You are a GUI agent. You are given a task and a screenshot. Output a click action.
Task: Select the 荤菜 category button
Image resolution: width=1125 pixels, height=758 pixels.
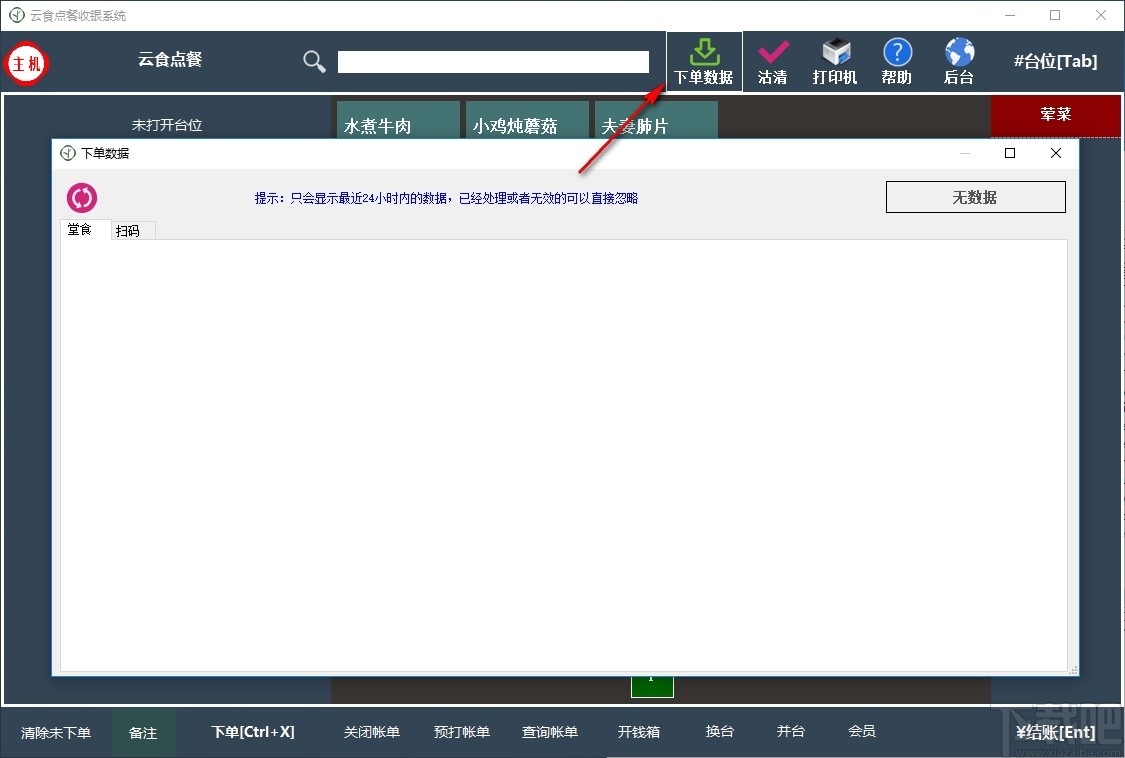pyautogui.click(x=1056, y=115)
